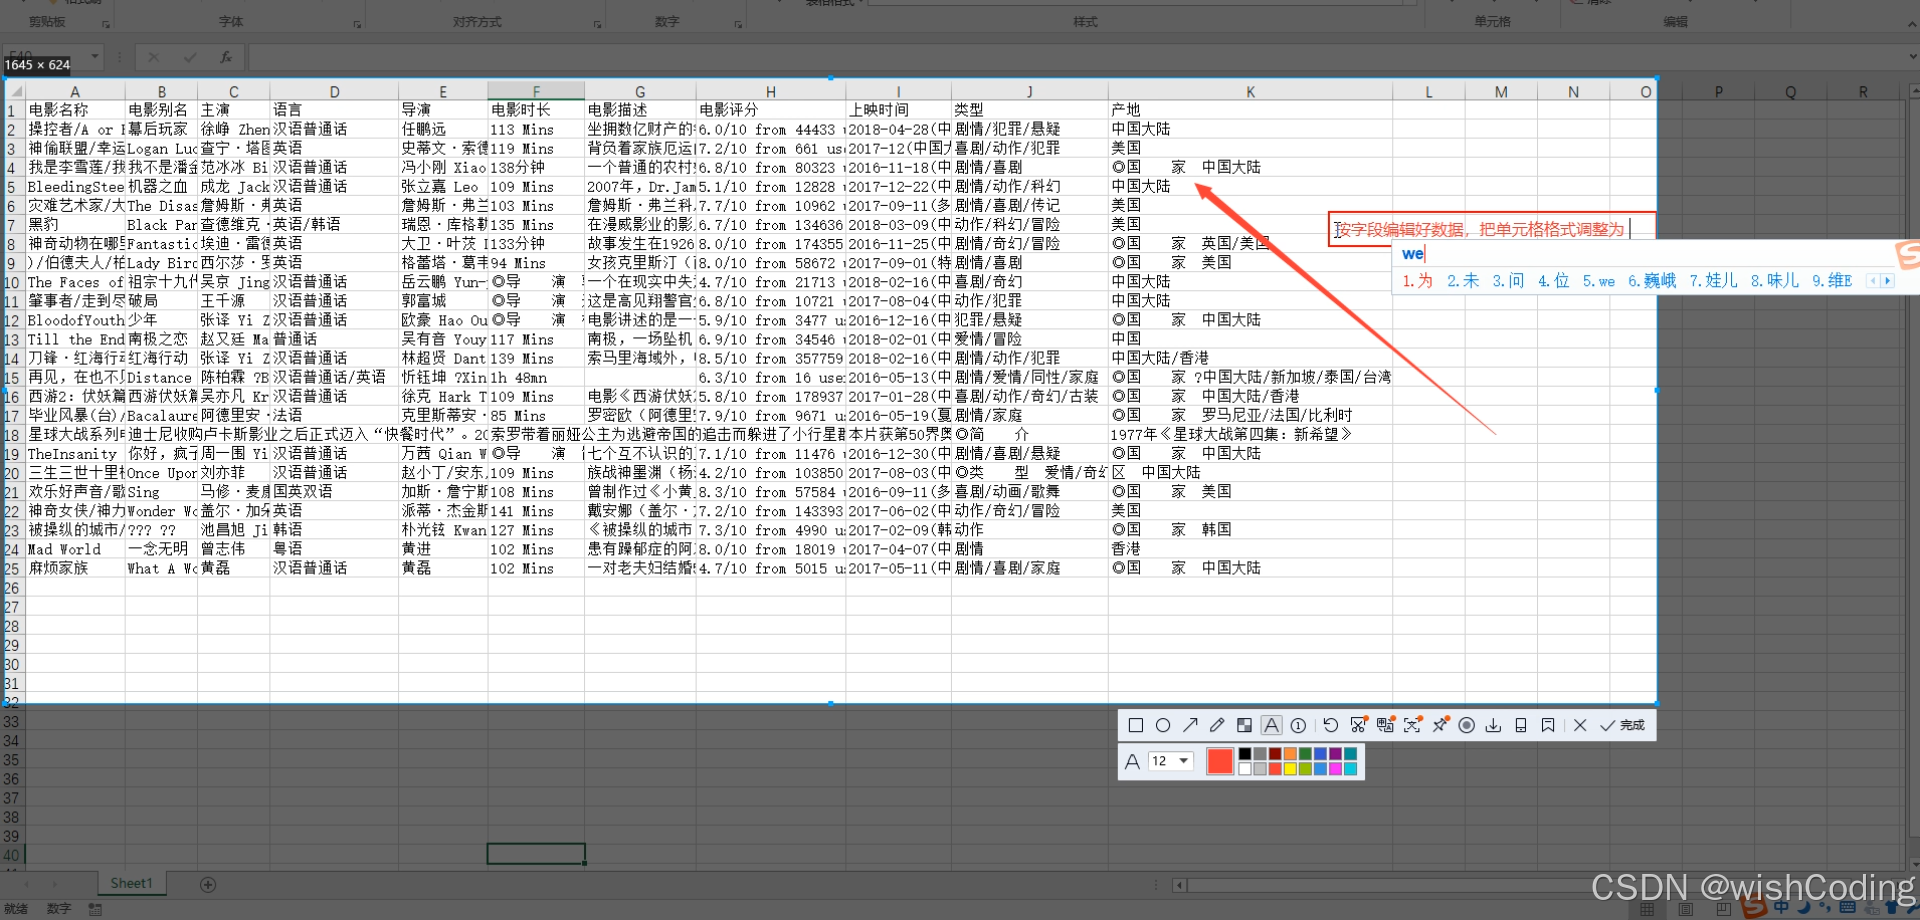
Task: Select the rectangle annotation tool
Action: tap(1135, 725)
